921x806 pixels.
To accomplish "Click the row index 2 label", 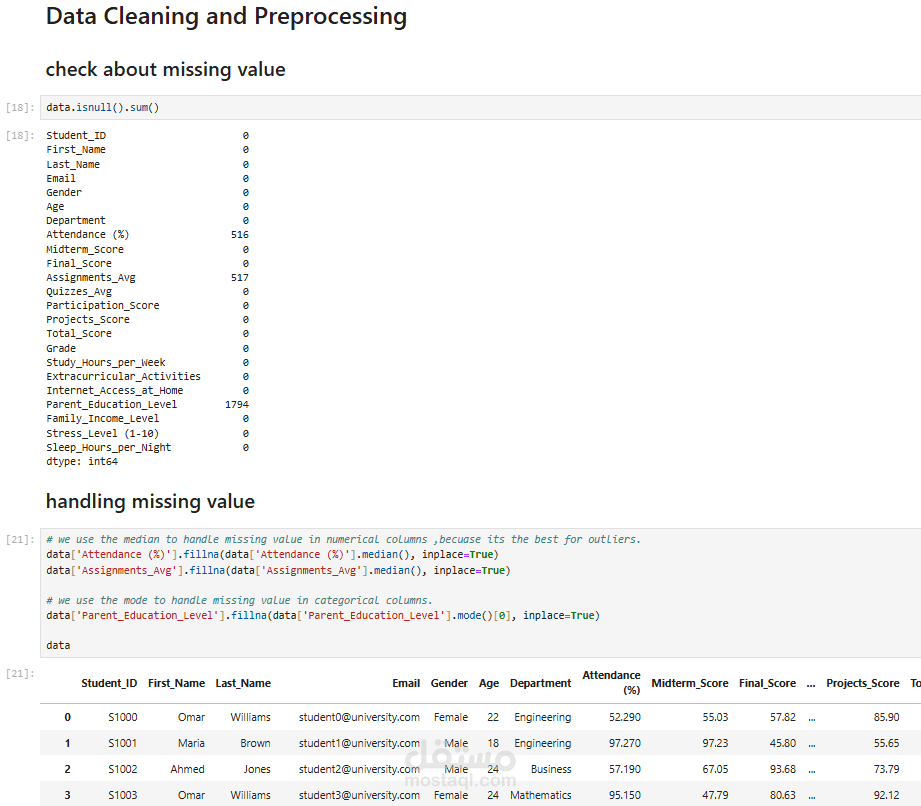I will (x=67, y=770).
